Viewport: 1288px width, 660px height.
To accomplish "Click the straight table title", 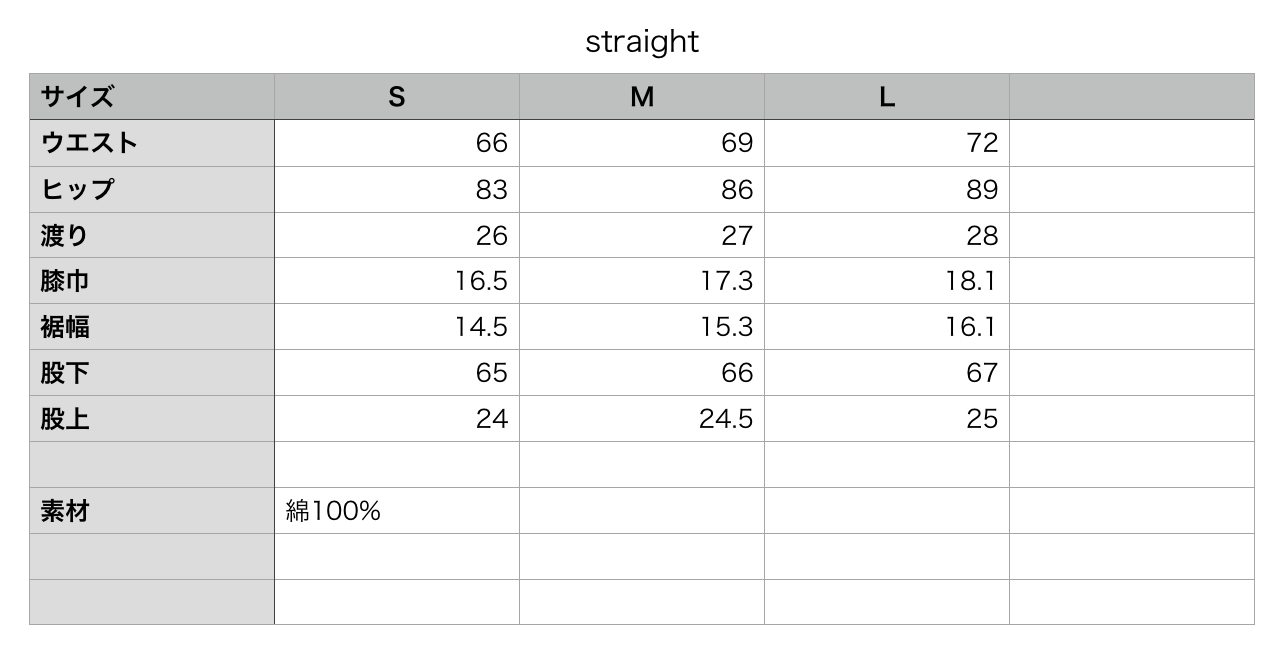I will point(642,42).
